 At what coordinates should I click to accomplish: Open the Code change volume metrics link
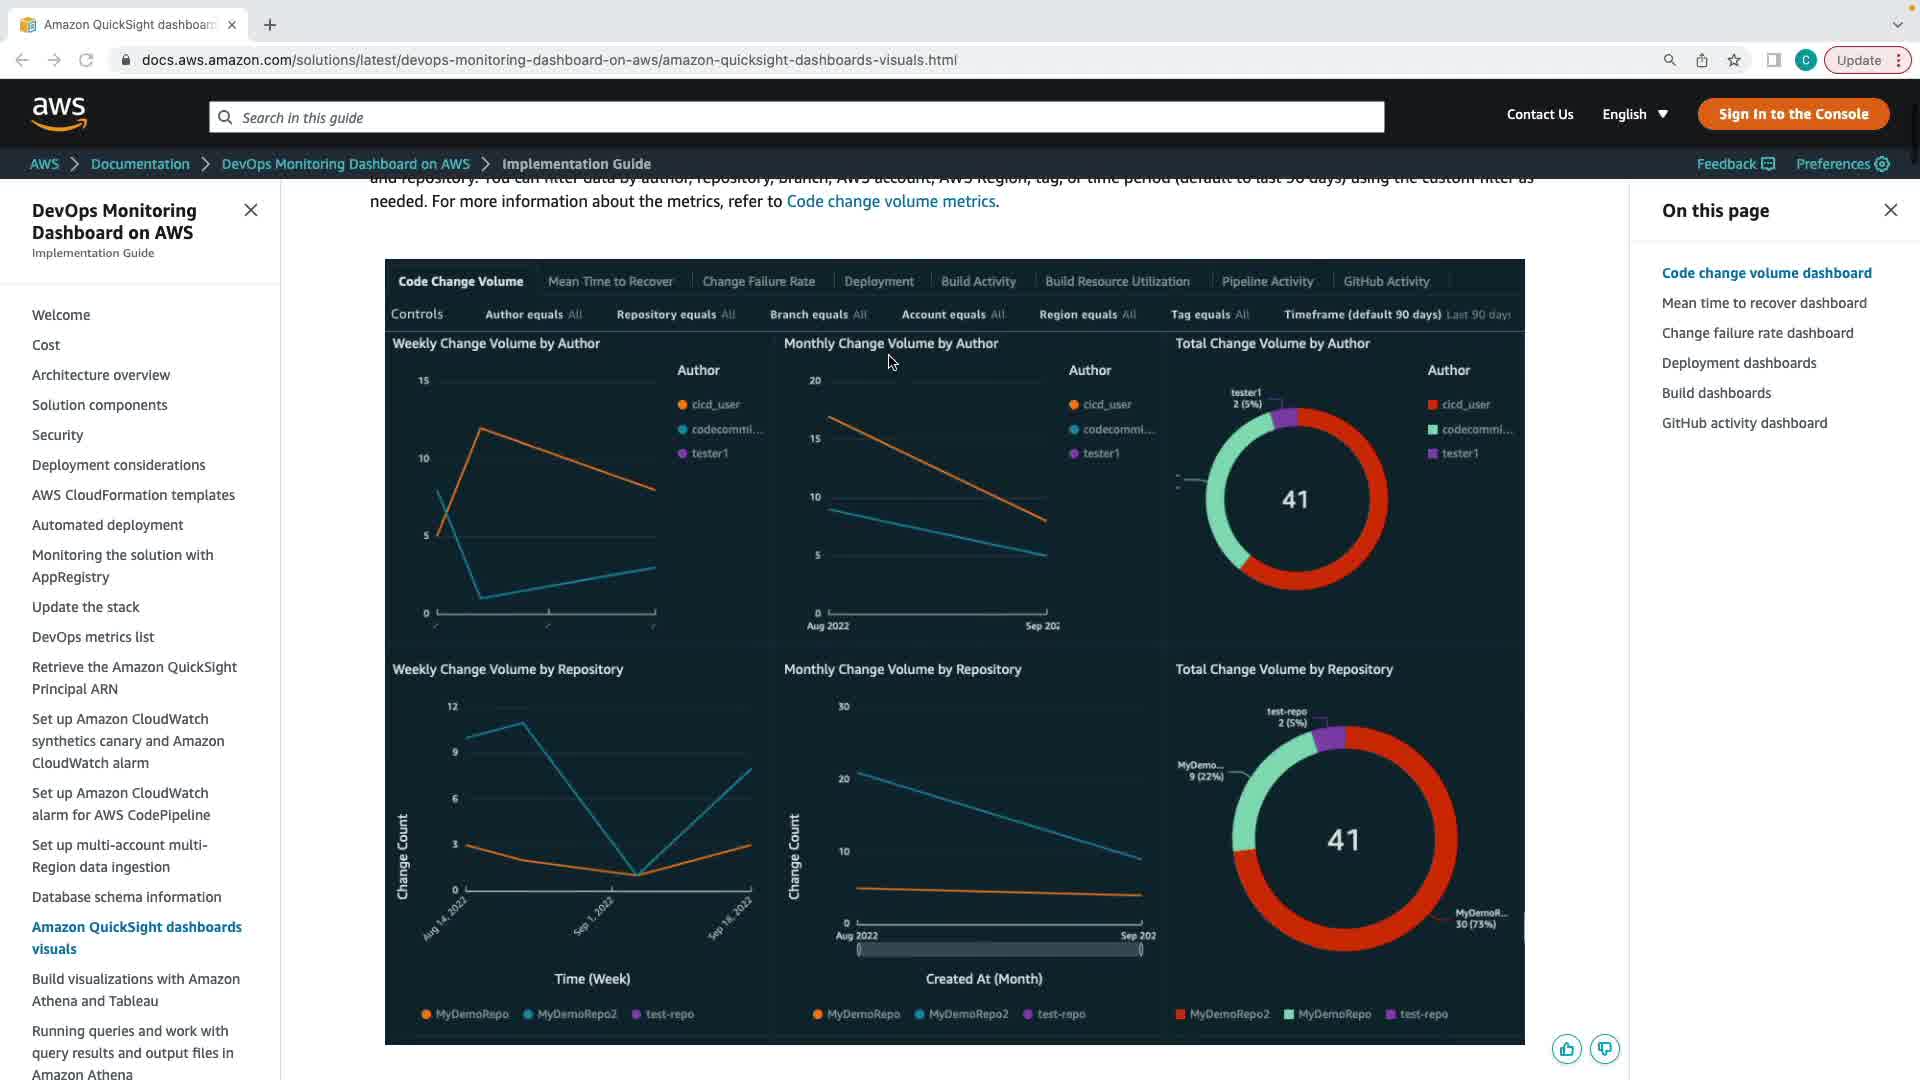(x=890, y=201)
